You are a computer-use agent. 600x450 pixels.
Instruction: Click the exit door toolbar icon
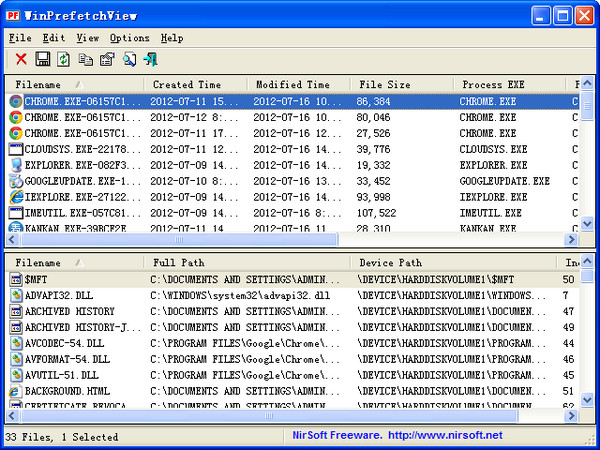point(150,60)
